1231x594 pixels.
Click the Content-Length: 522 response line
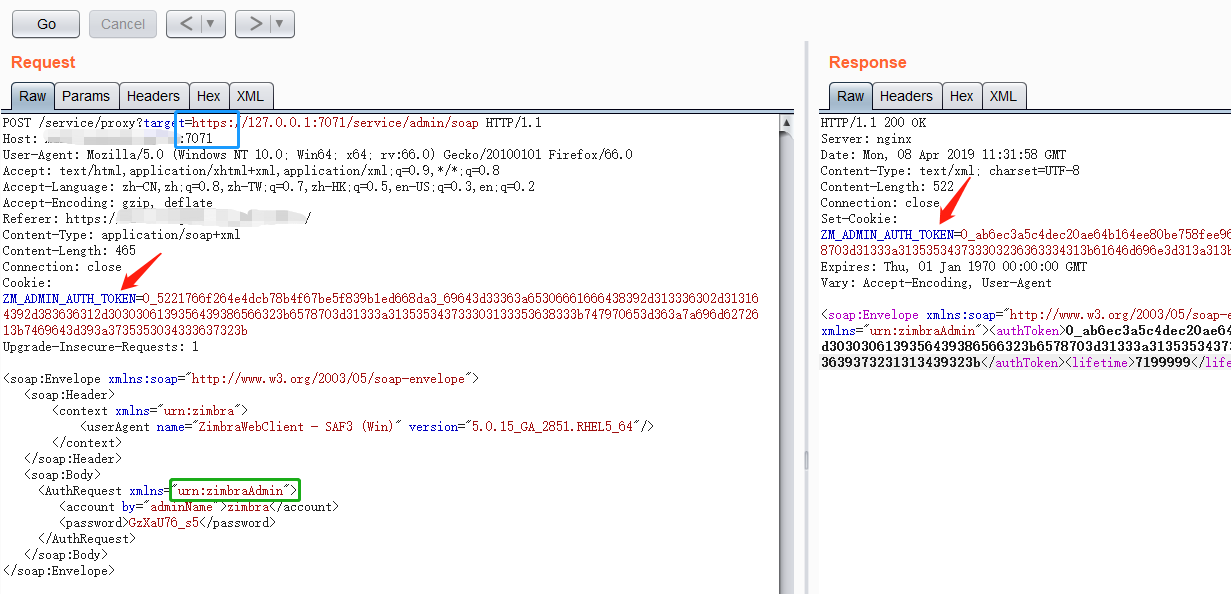coord(887,187)
